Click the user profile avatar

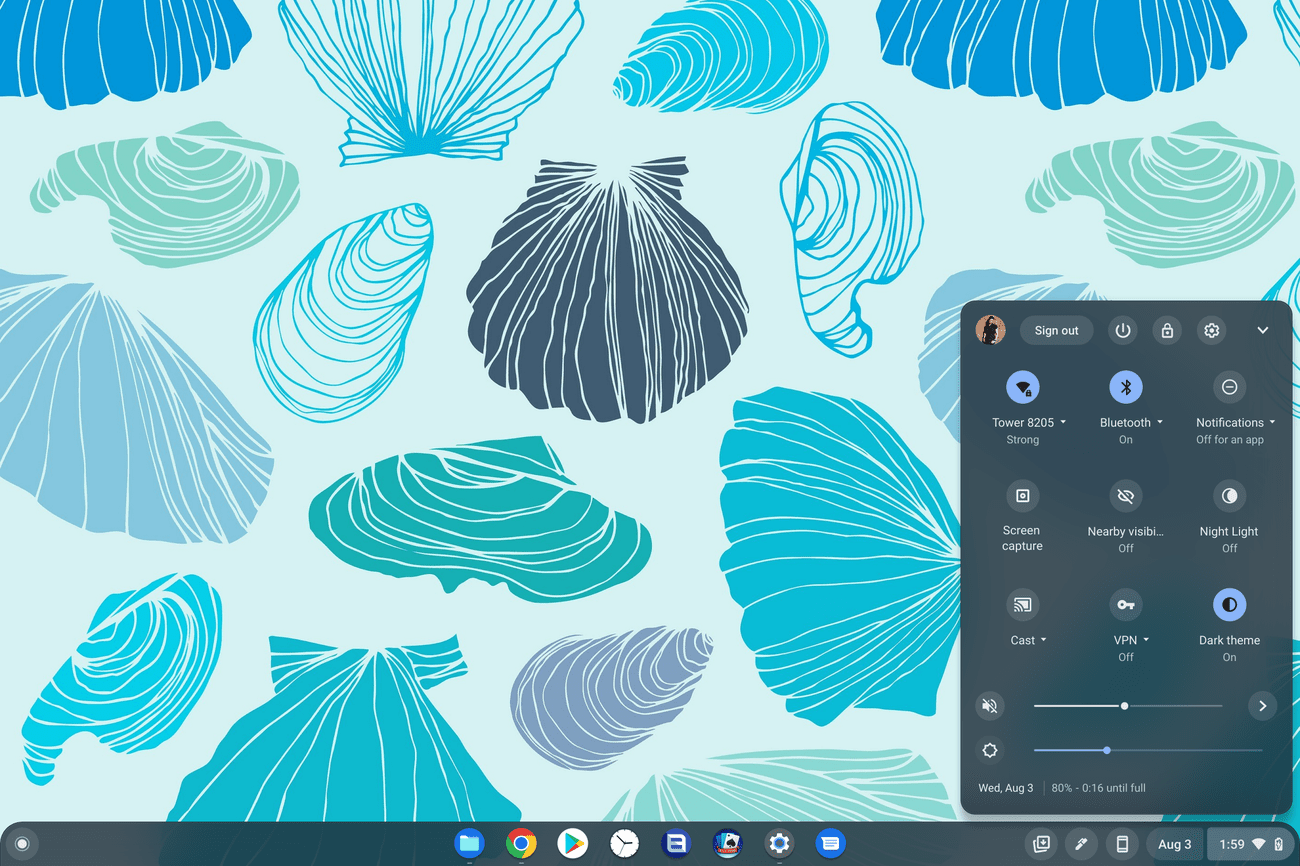coord(990,331)
